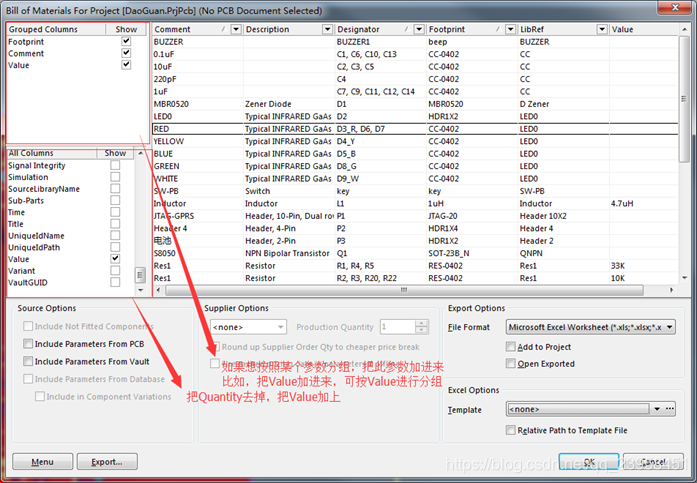697x483 pixels.
Task: Click the table vertical scrollbar thumb
Action: (684, 99)
